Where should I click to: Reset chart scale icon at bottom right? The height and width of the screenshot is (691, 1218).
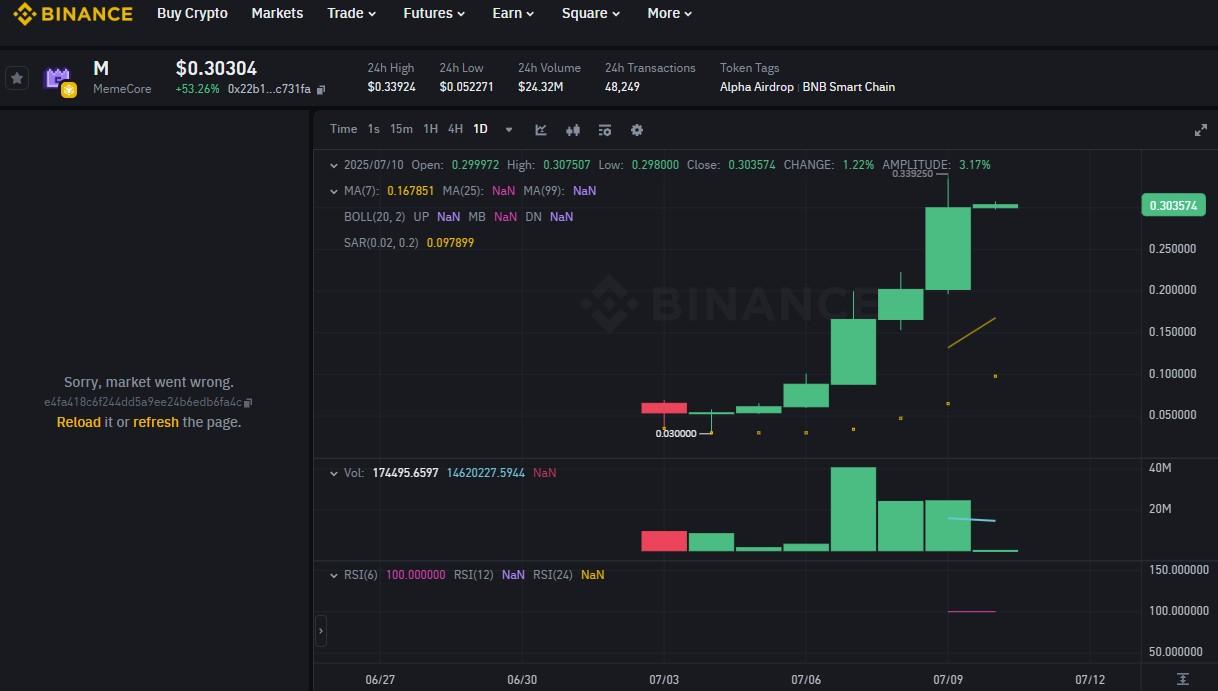click(x=1183, y=679)
